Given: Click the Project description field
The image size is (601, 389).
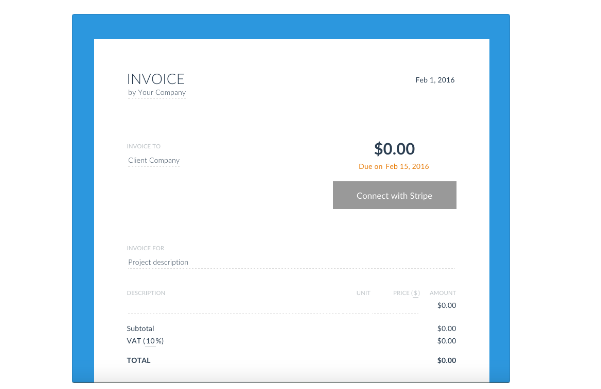Looking at the screenshot, I should coord(291,262).
